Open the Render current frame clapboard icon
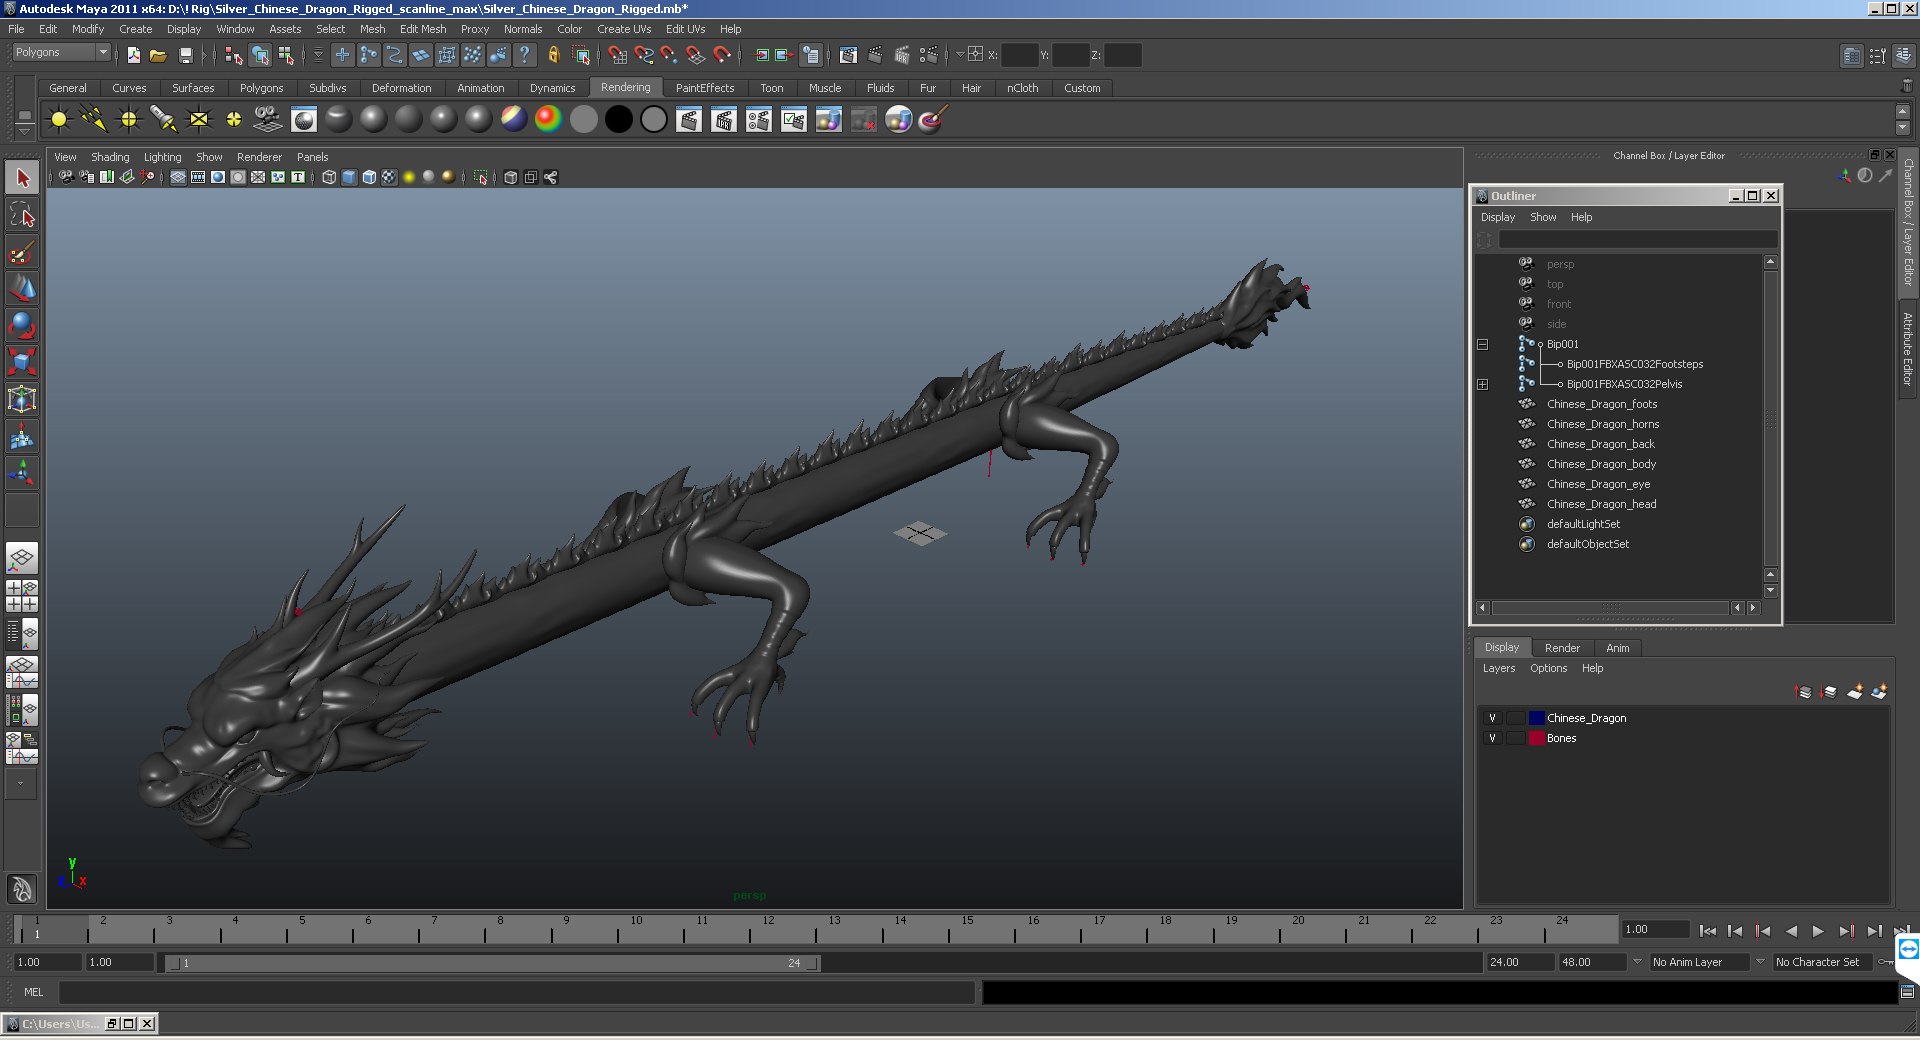 pos(688,120)
